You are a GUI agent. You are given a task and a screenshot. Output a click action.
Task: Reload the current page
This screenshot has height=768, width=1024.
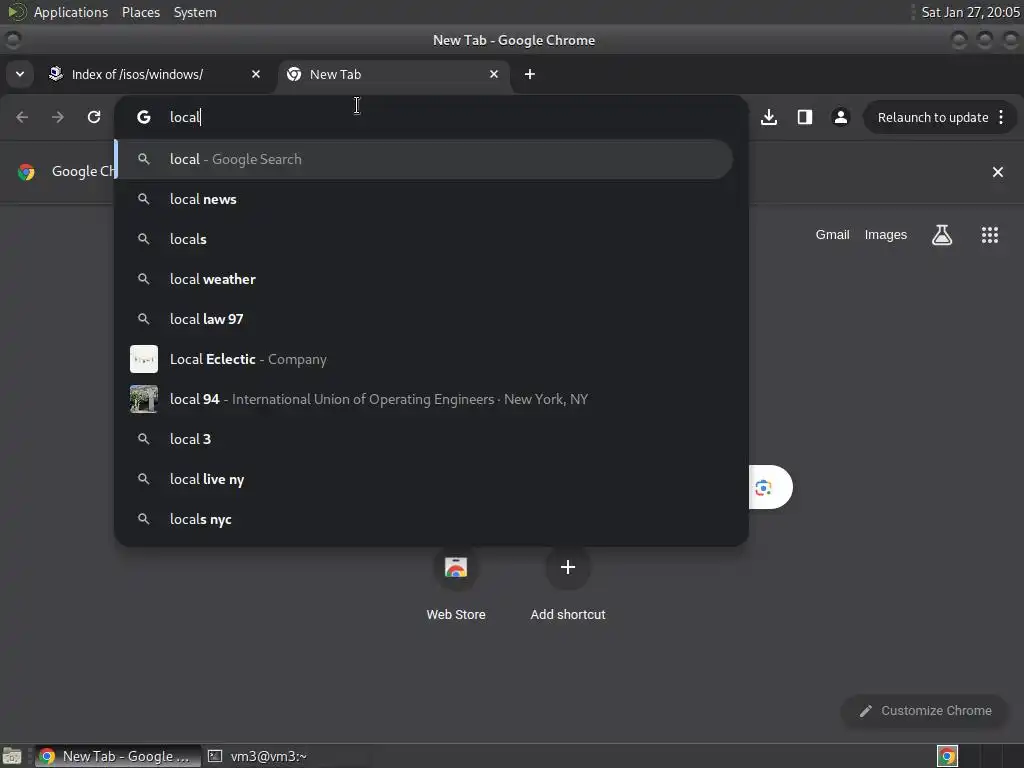[x=94, y=117]
